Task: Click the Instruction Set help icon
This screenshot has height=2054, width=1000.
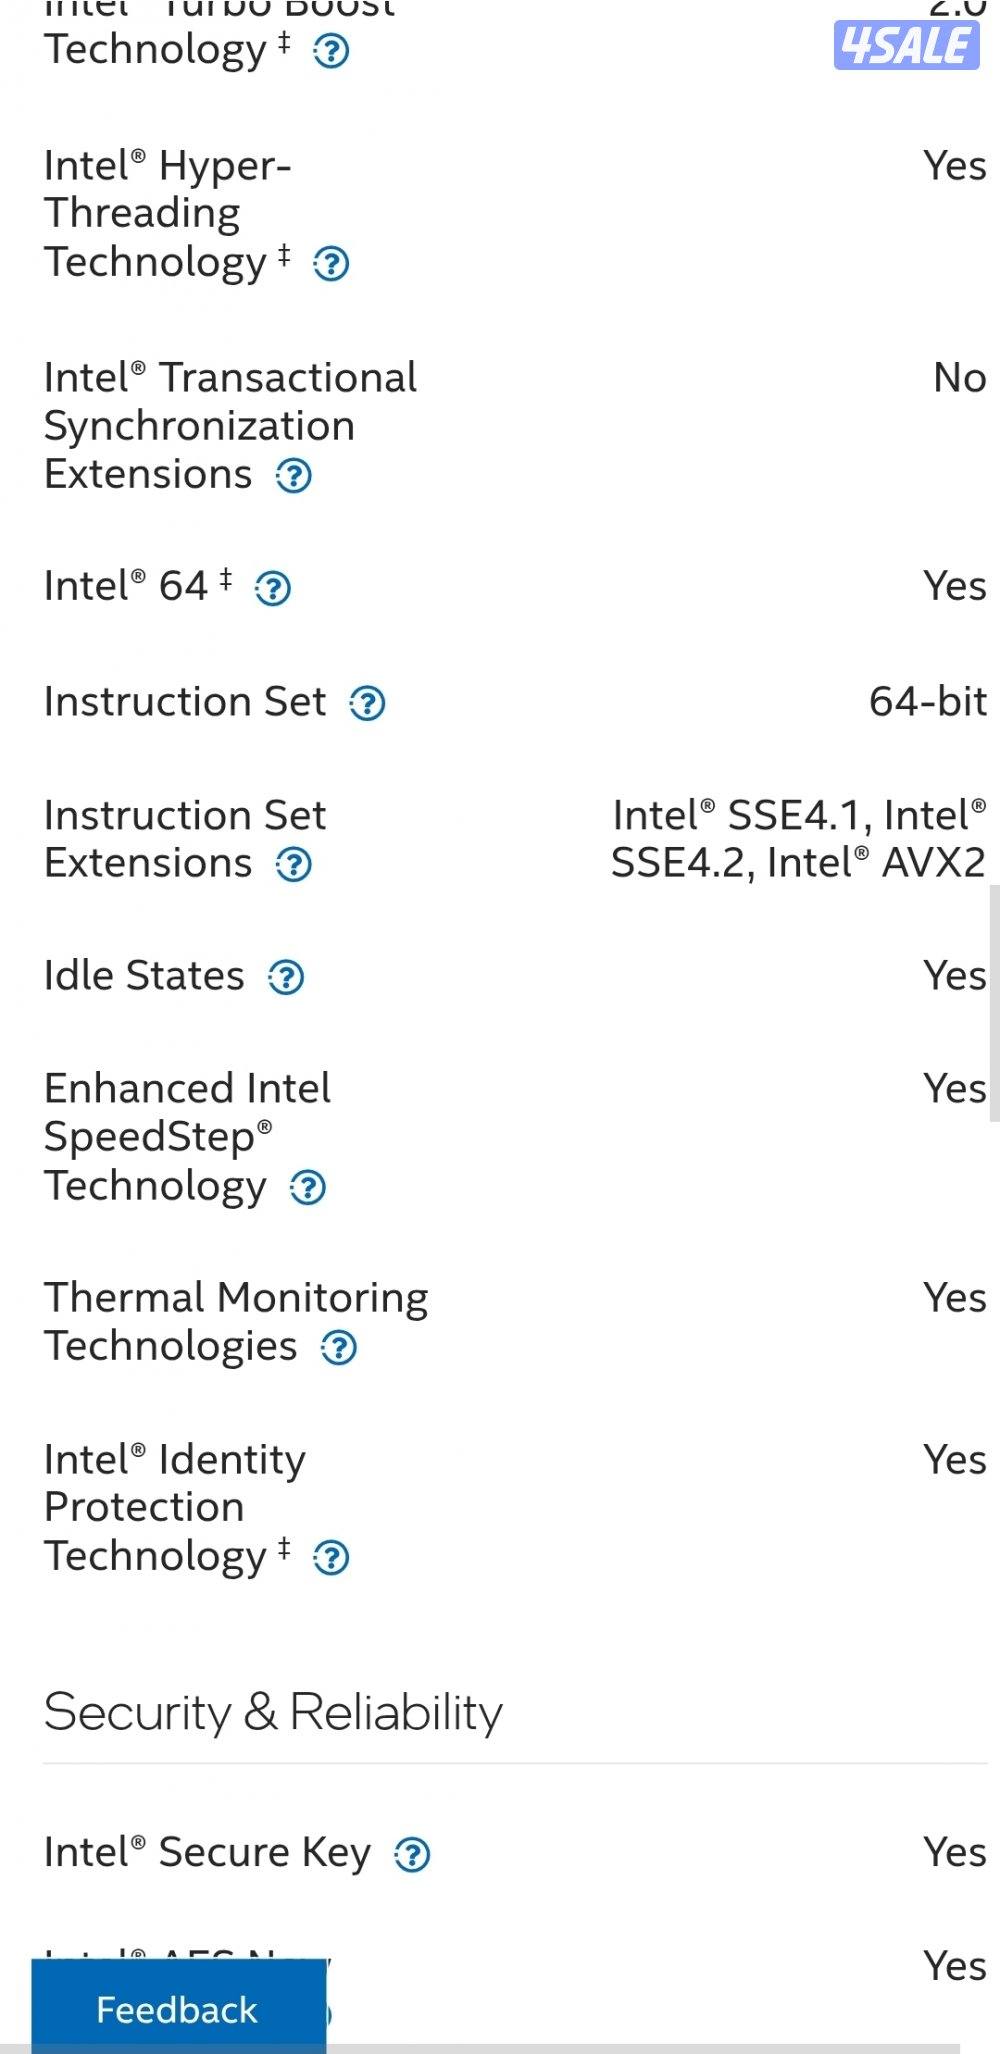Action: pyautogui.click(x=369, y=704)
